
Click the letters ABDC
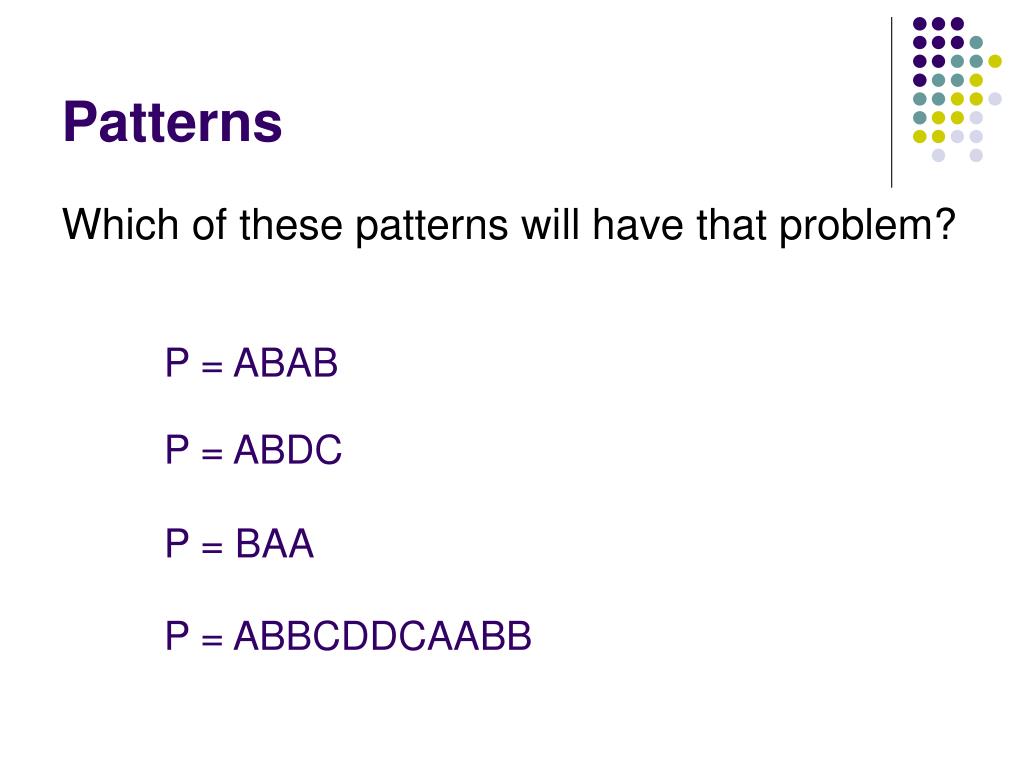(x=288, y=449)
